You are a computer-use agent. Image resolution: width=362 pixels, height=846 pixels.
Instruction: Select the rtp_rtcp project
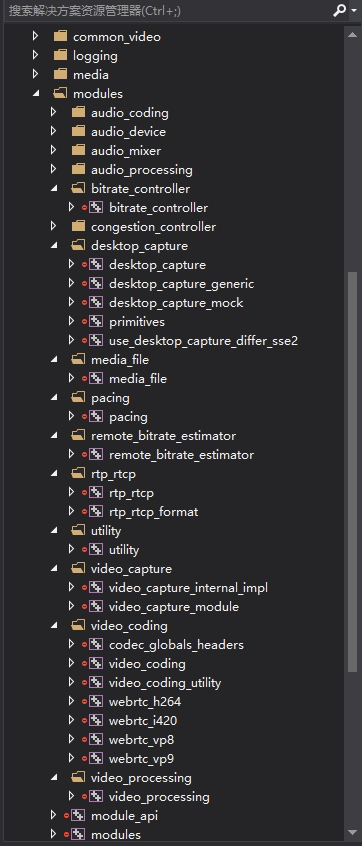point(131,493)
